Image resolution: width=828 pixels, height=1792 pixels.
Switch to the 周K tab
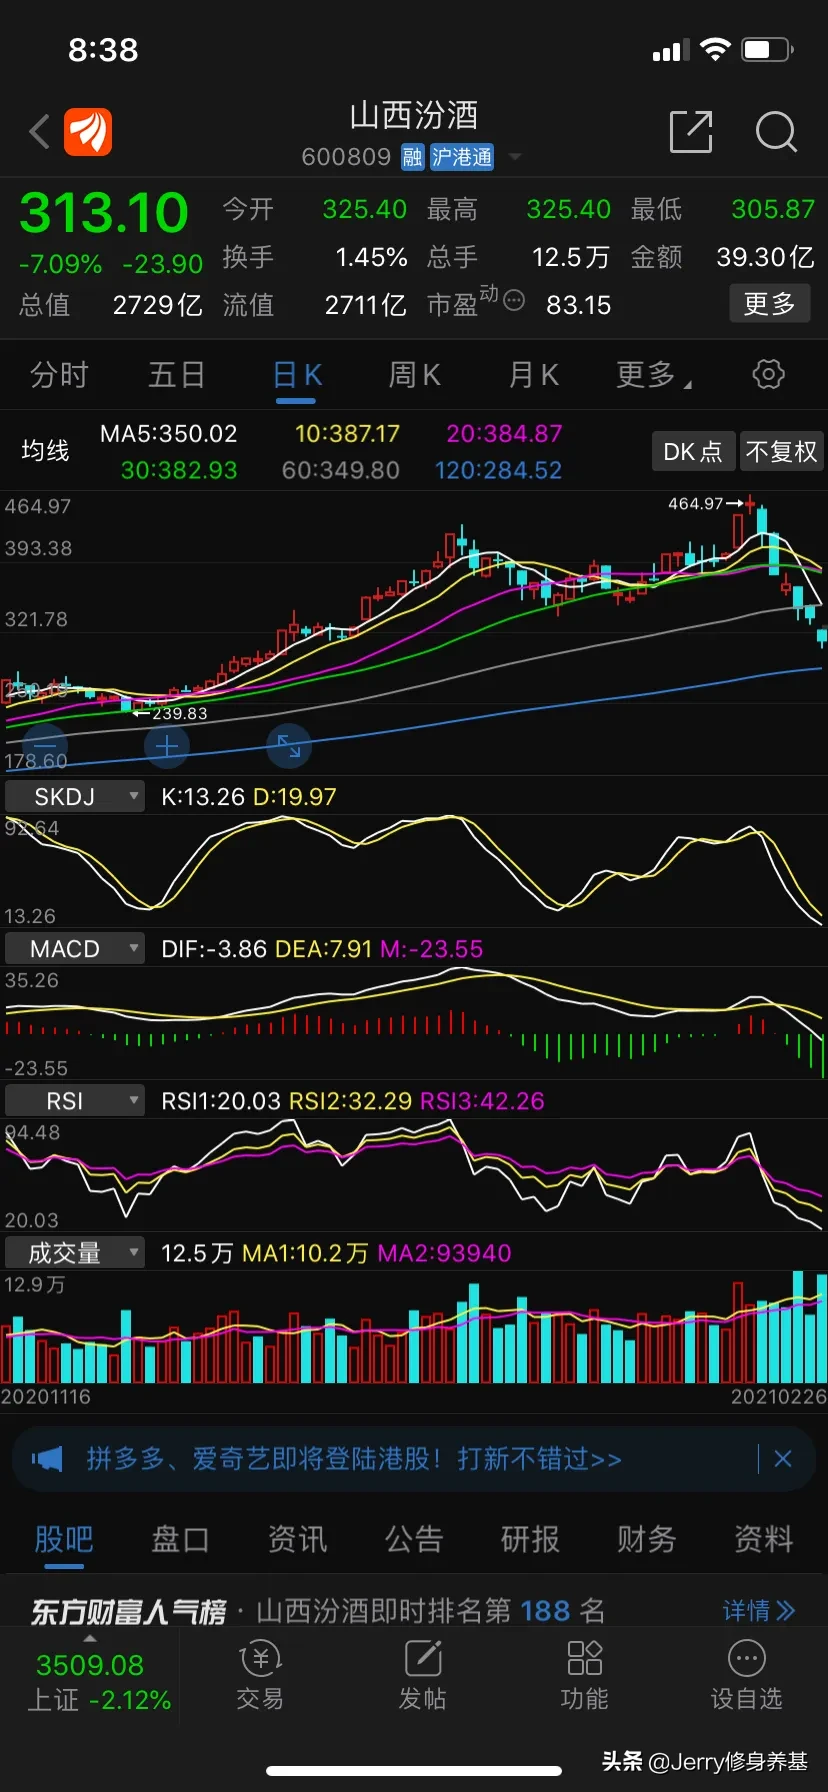point(414,374)
